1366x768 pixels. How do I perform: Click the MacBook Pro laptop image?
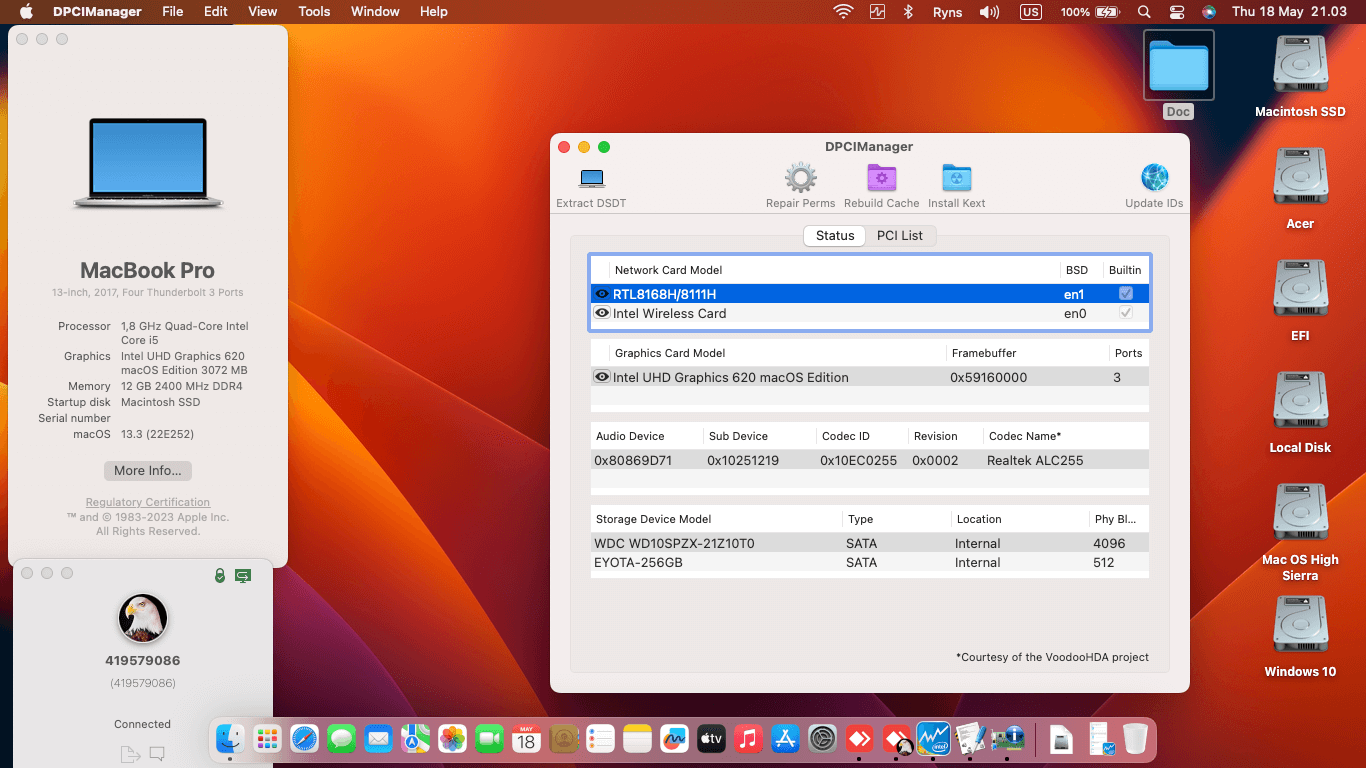click(148, 164)
